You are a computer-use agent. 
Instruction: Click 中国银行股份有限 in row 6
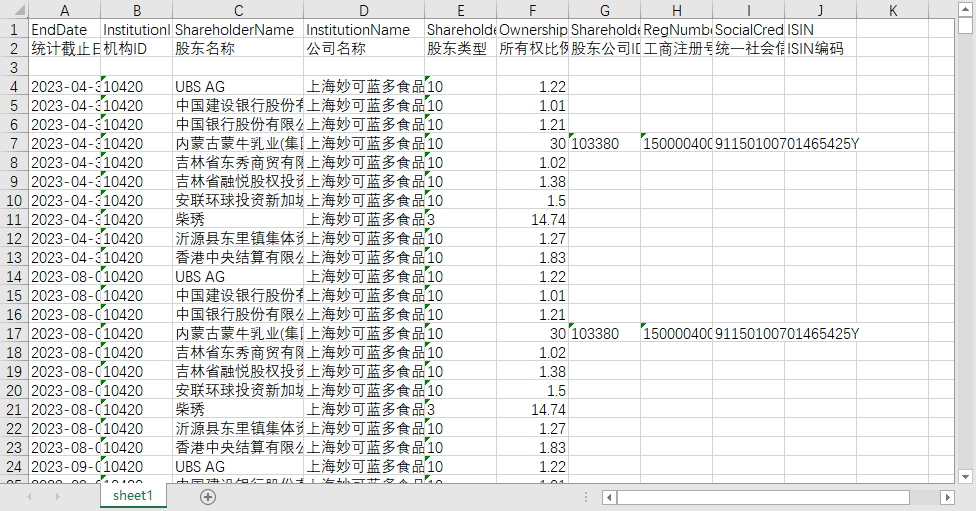238,124
